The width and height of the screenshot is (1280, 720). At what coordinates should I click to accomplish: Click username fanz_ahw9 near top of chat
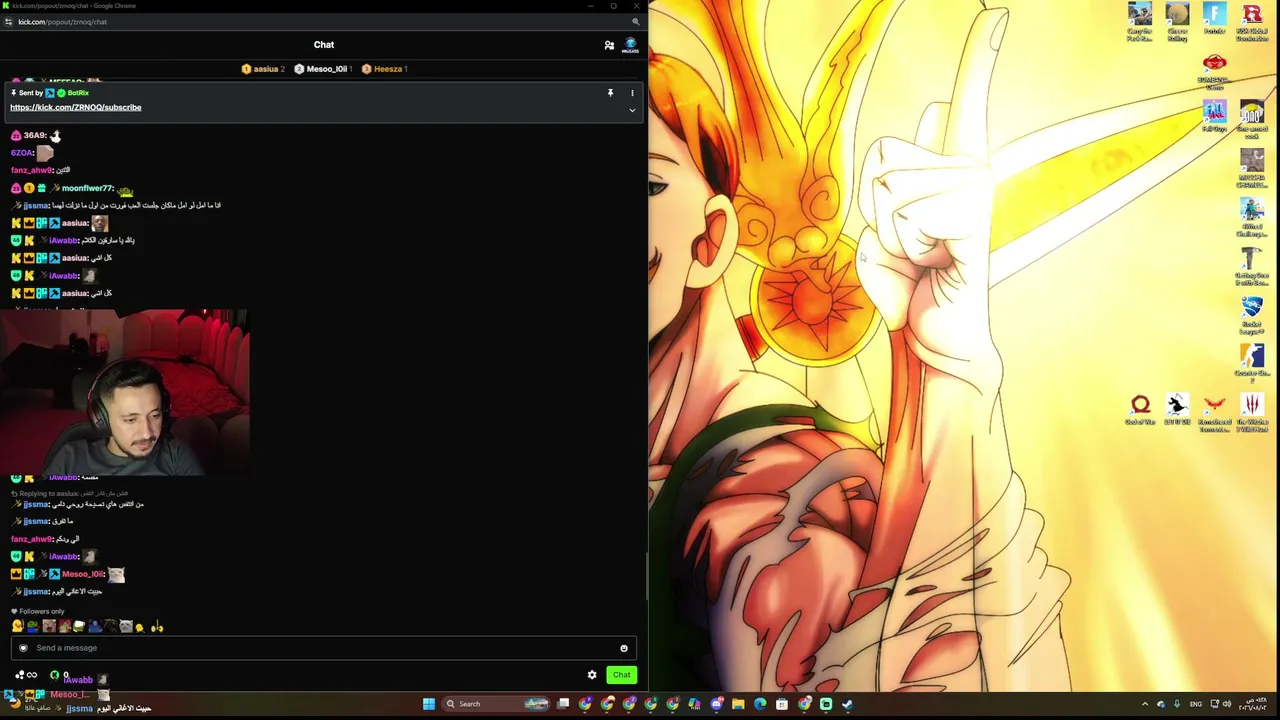(31, 170)
